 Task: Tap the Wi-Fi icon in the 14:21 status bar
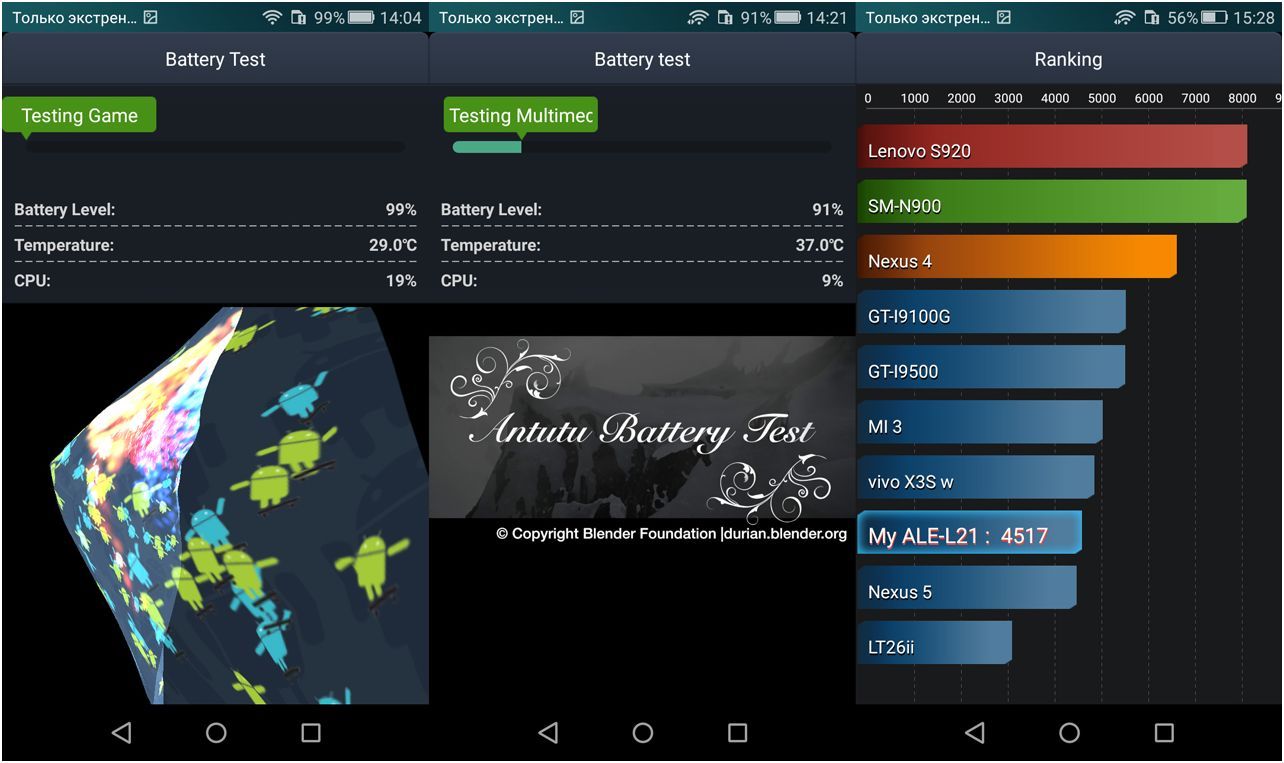(x=698, y=18)
